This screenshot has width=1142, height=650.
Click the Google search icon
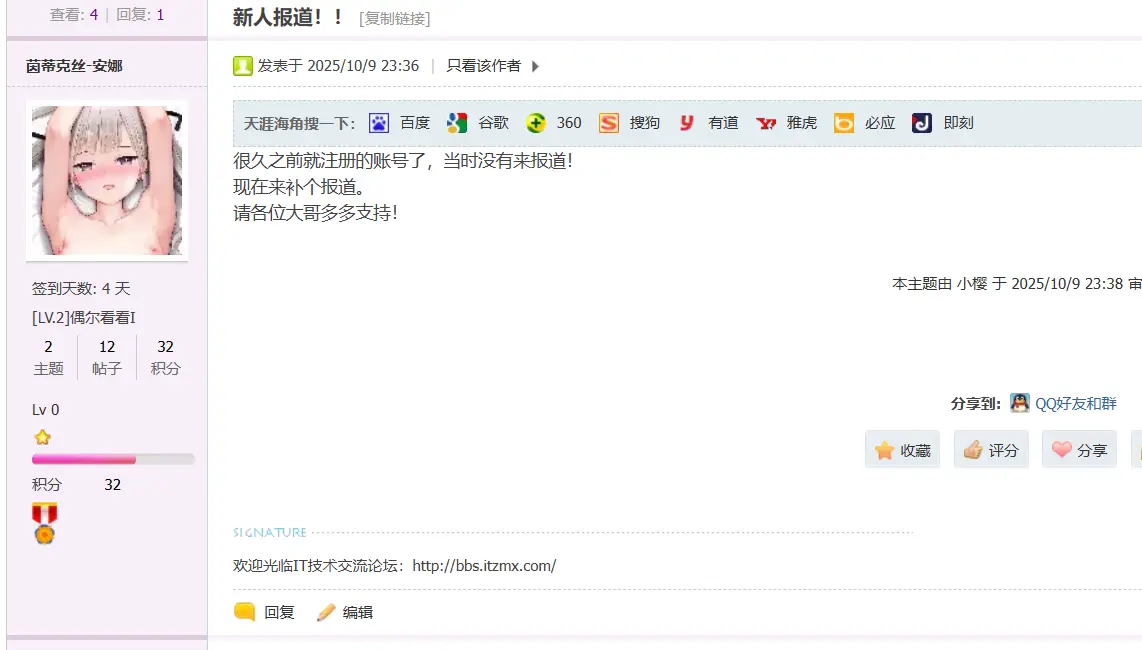coord(457,123)
